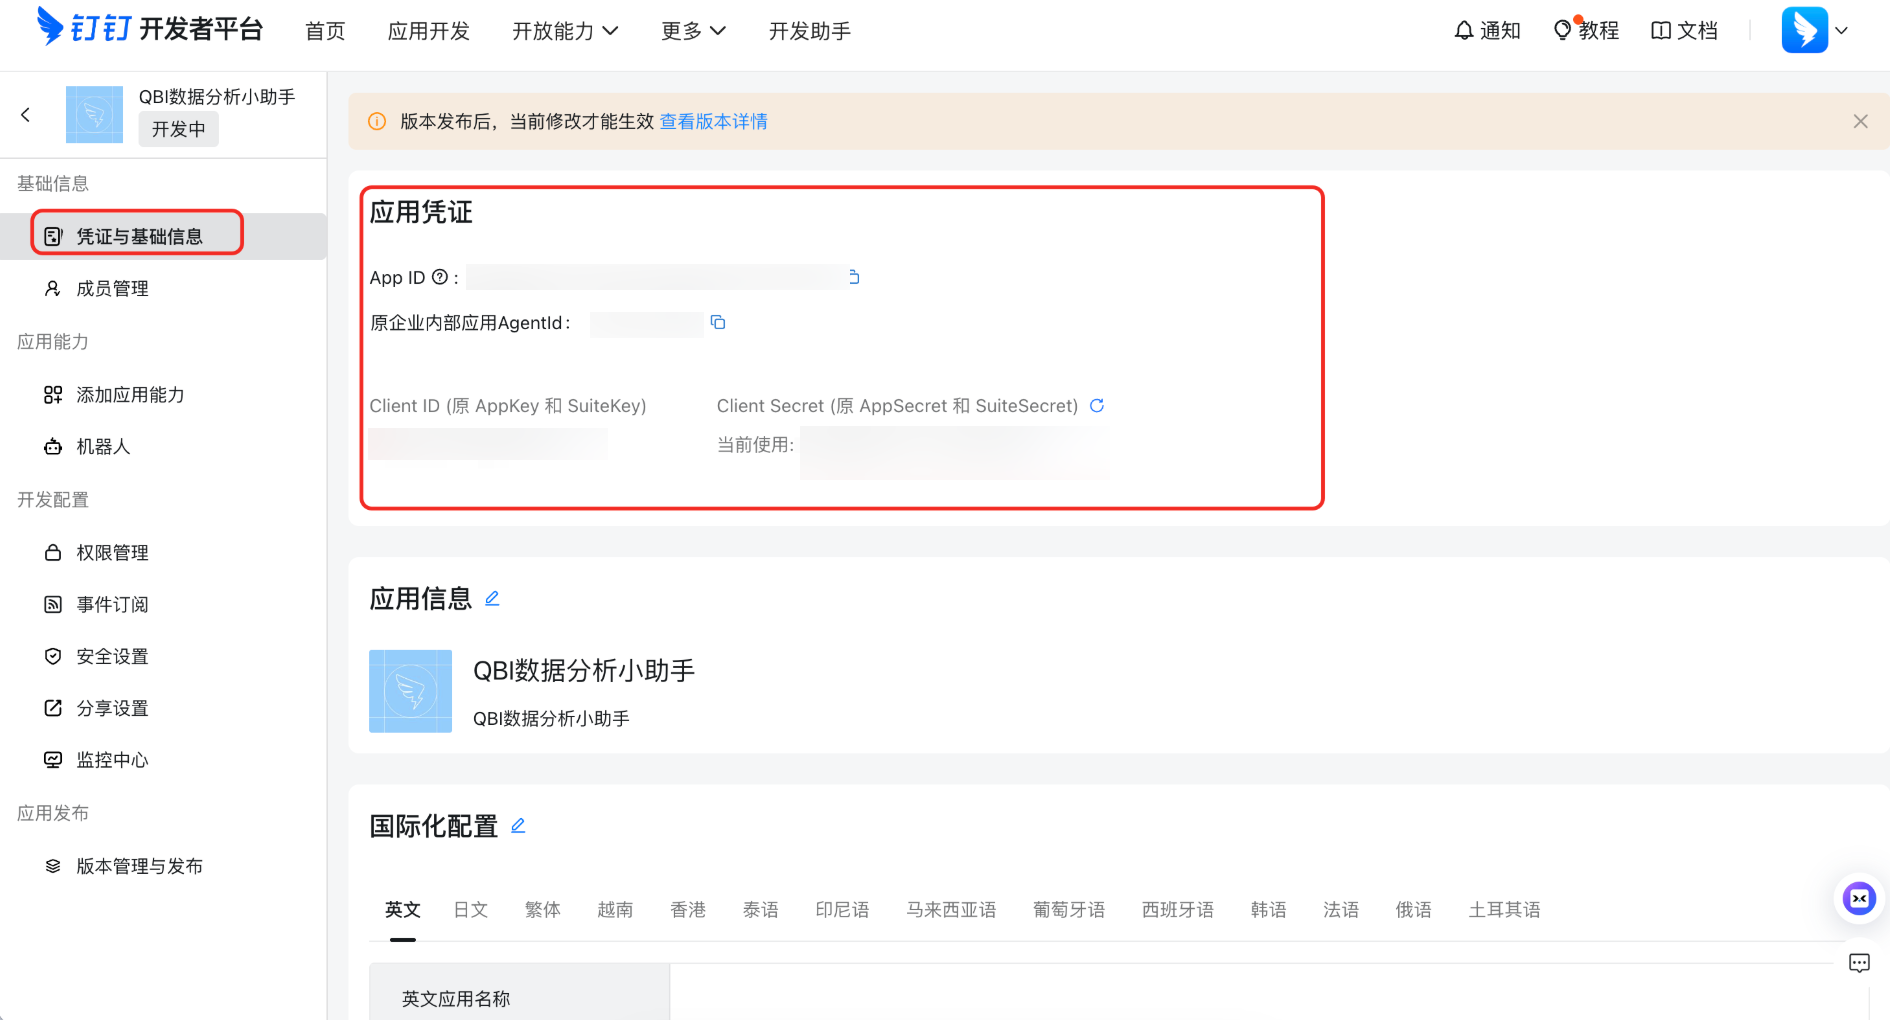Copy the App ID value

[x=854, y=277]
